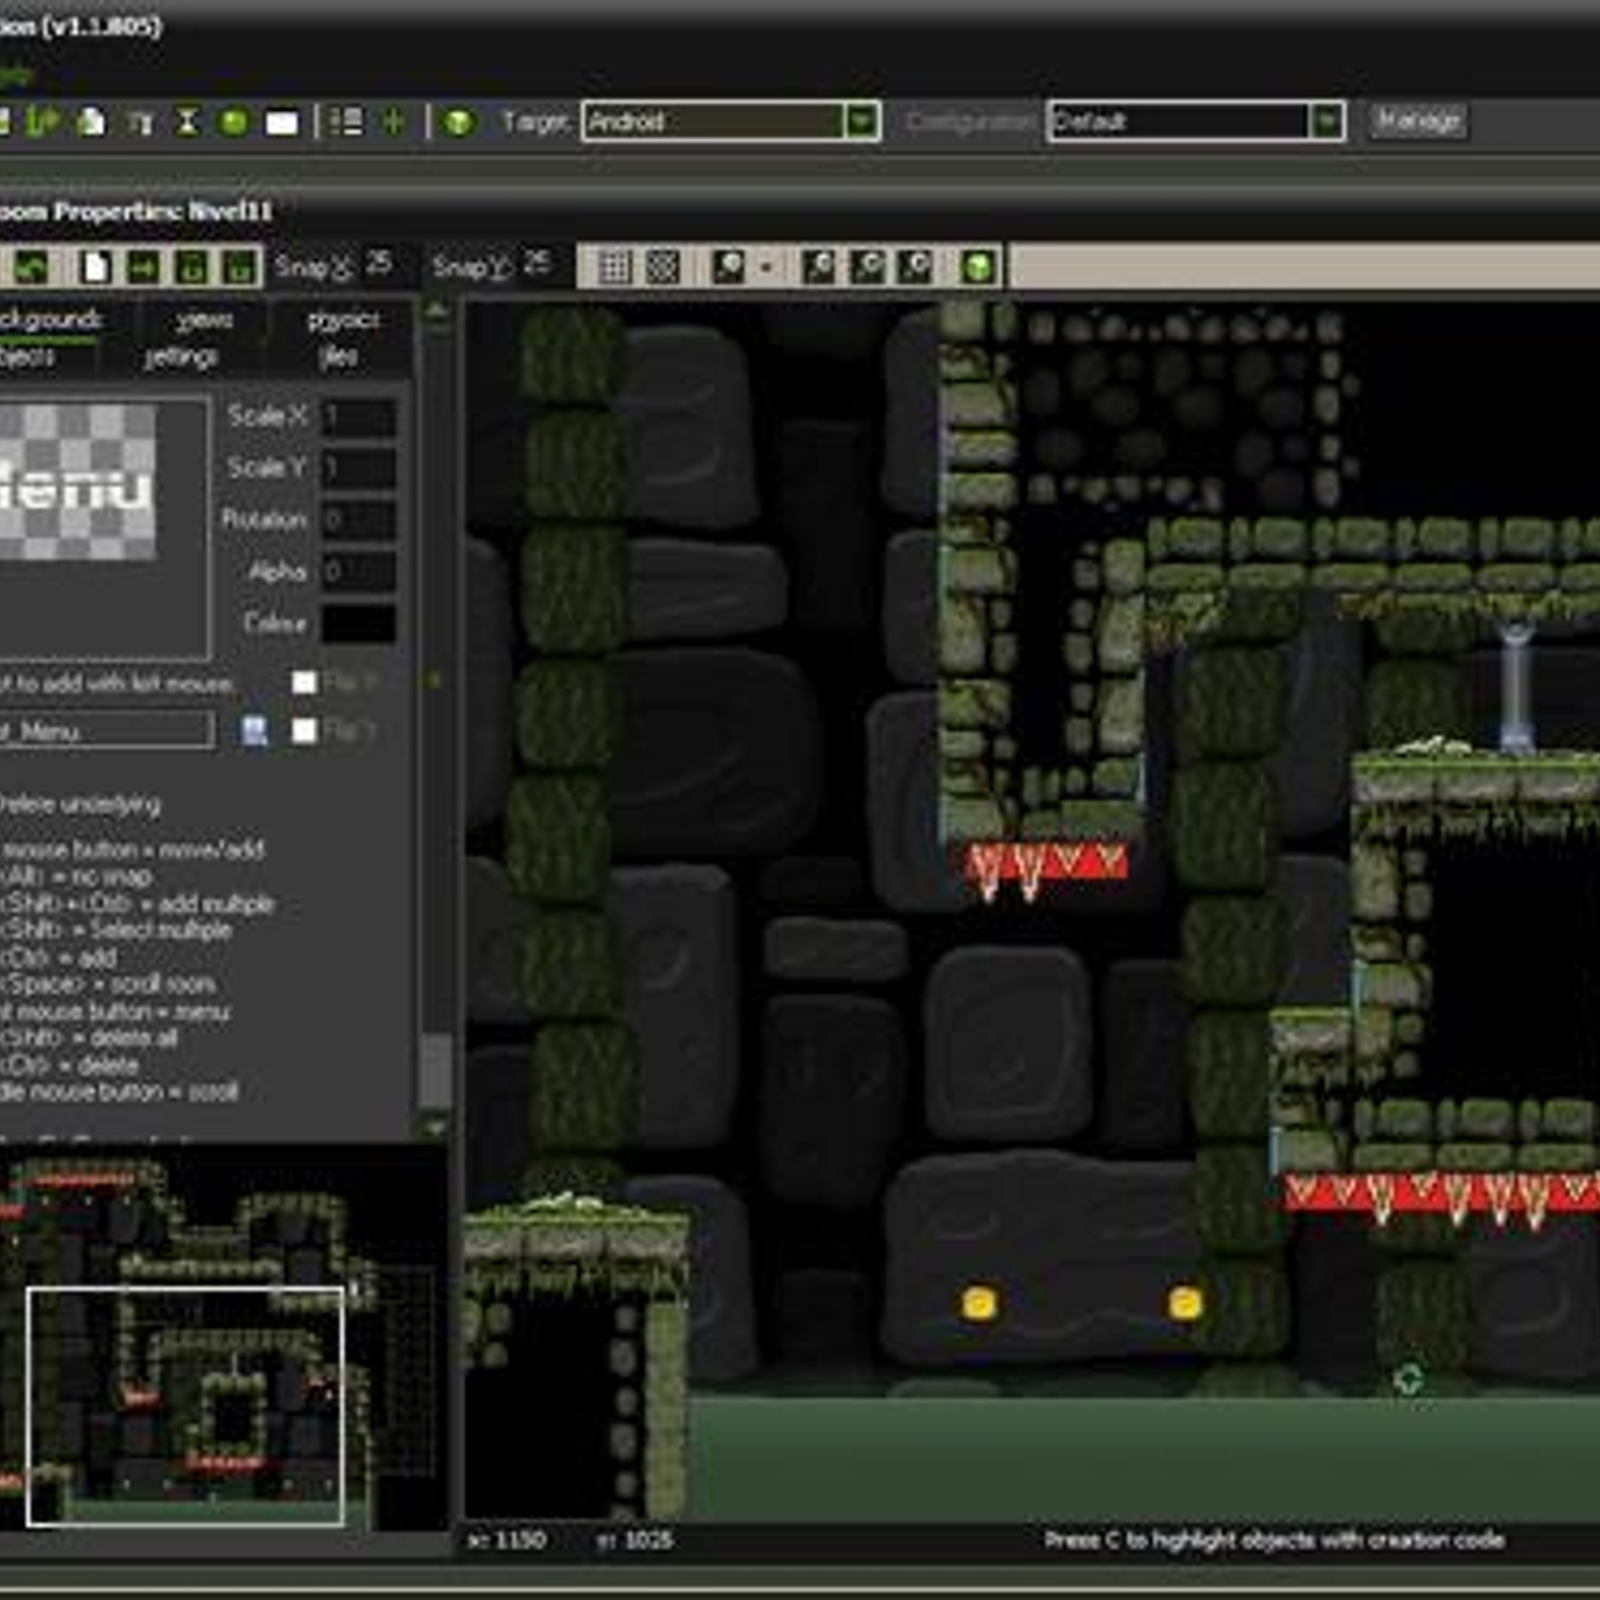Toggle the Flip Y checkbox
Viewport: 1600px width, 1600px height.
tap(304, 731)
